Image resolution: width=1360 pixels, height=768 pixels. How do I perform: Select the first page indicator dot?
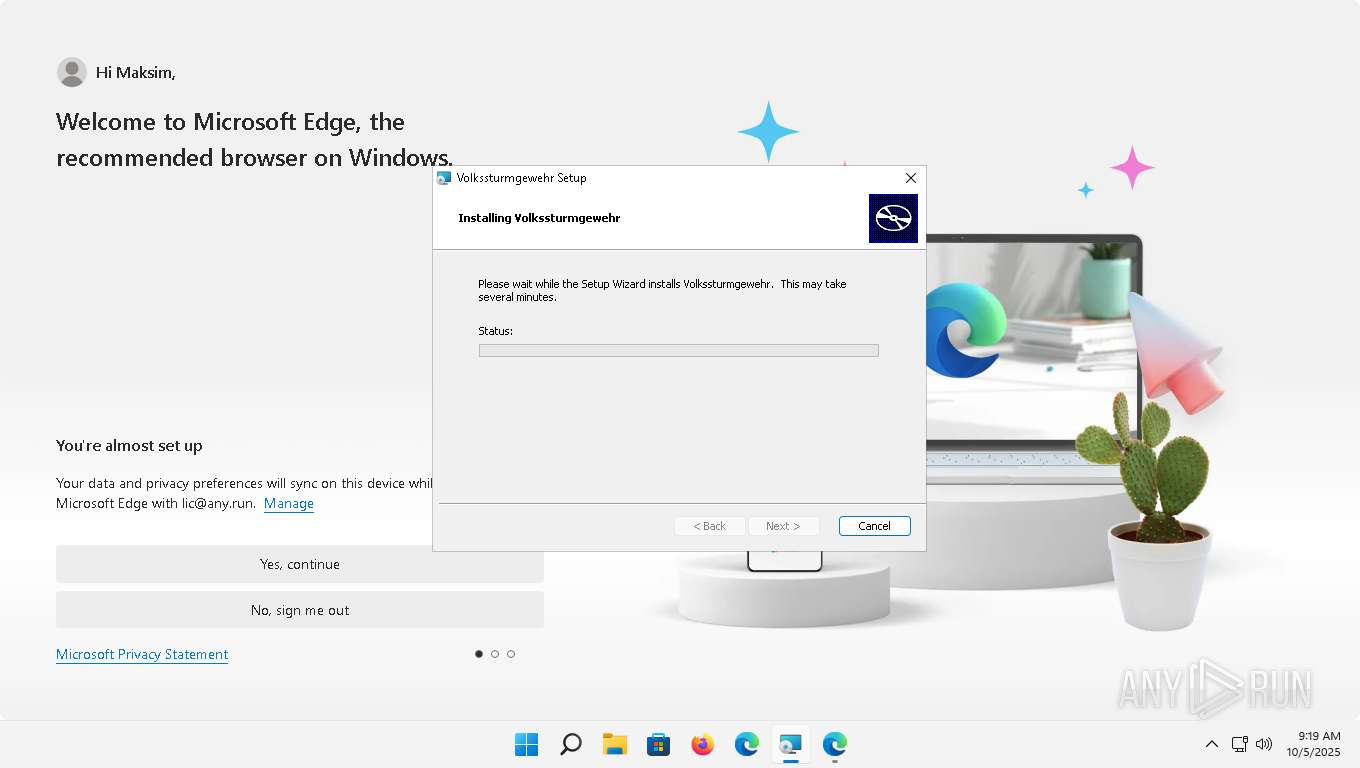479,654
